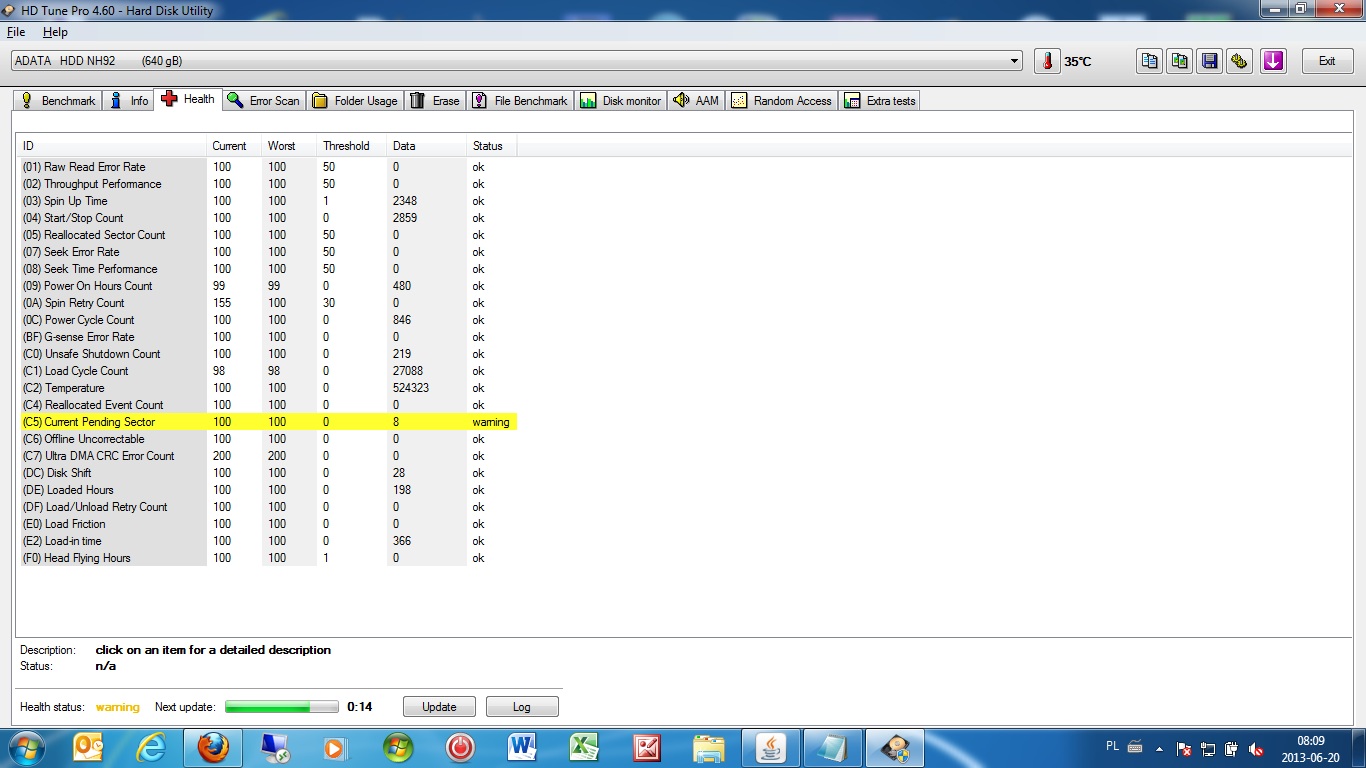This screenshot has height=768, width=1366.
Task: Click the Worst column header
Action: (289, 146)
